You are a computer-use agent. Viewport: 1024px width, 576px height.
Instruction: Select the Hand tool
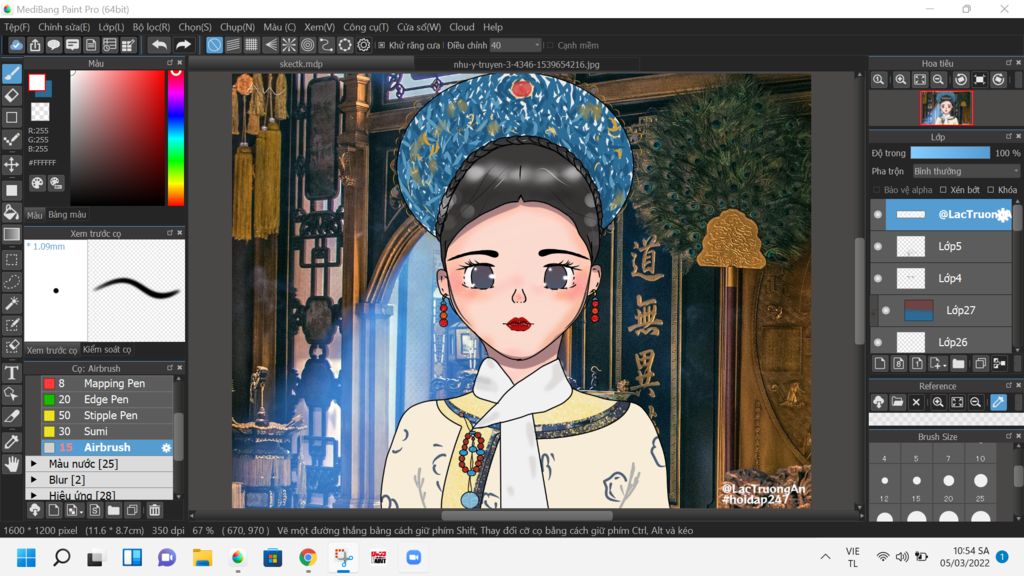click(12, 464)
